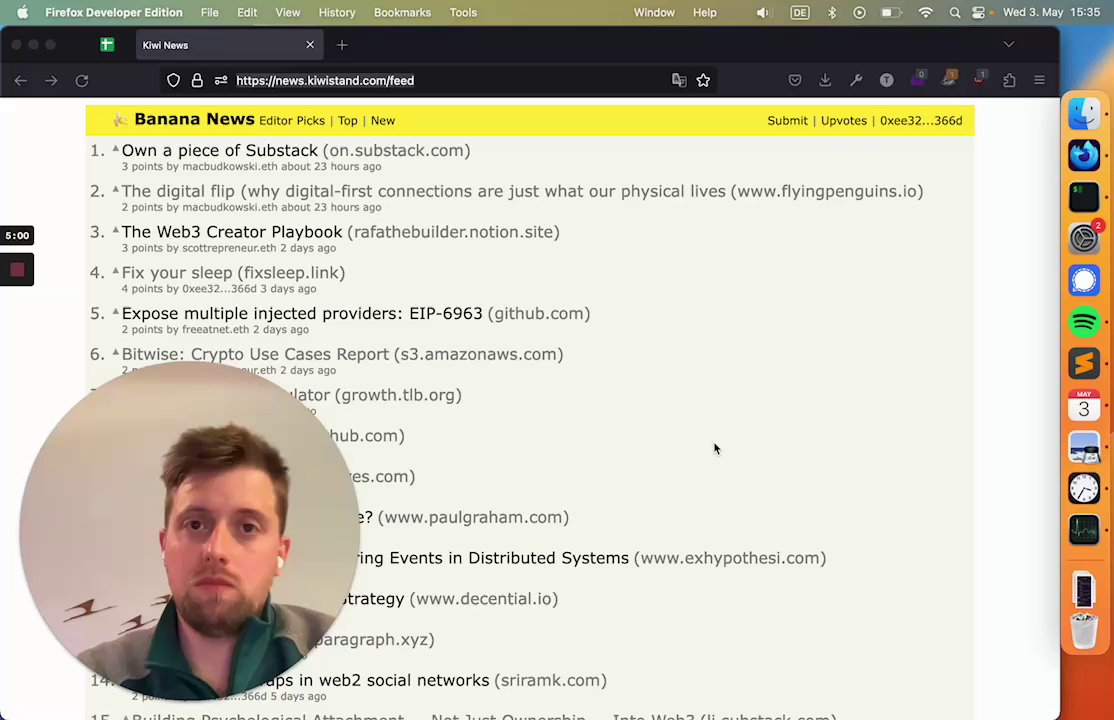The image size is (1114, 720).
Task: Open the Upvotes page link
Action: pyautogui.click(x=844, y=121)
